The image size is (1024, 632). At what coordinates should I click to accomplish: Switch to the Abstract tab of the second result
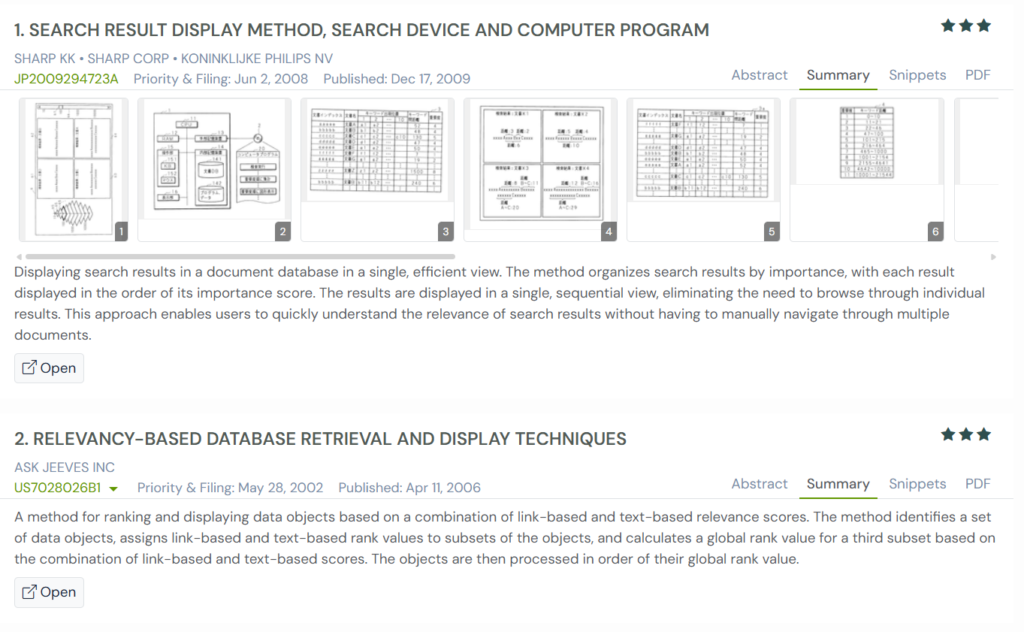click(759, 484)
